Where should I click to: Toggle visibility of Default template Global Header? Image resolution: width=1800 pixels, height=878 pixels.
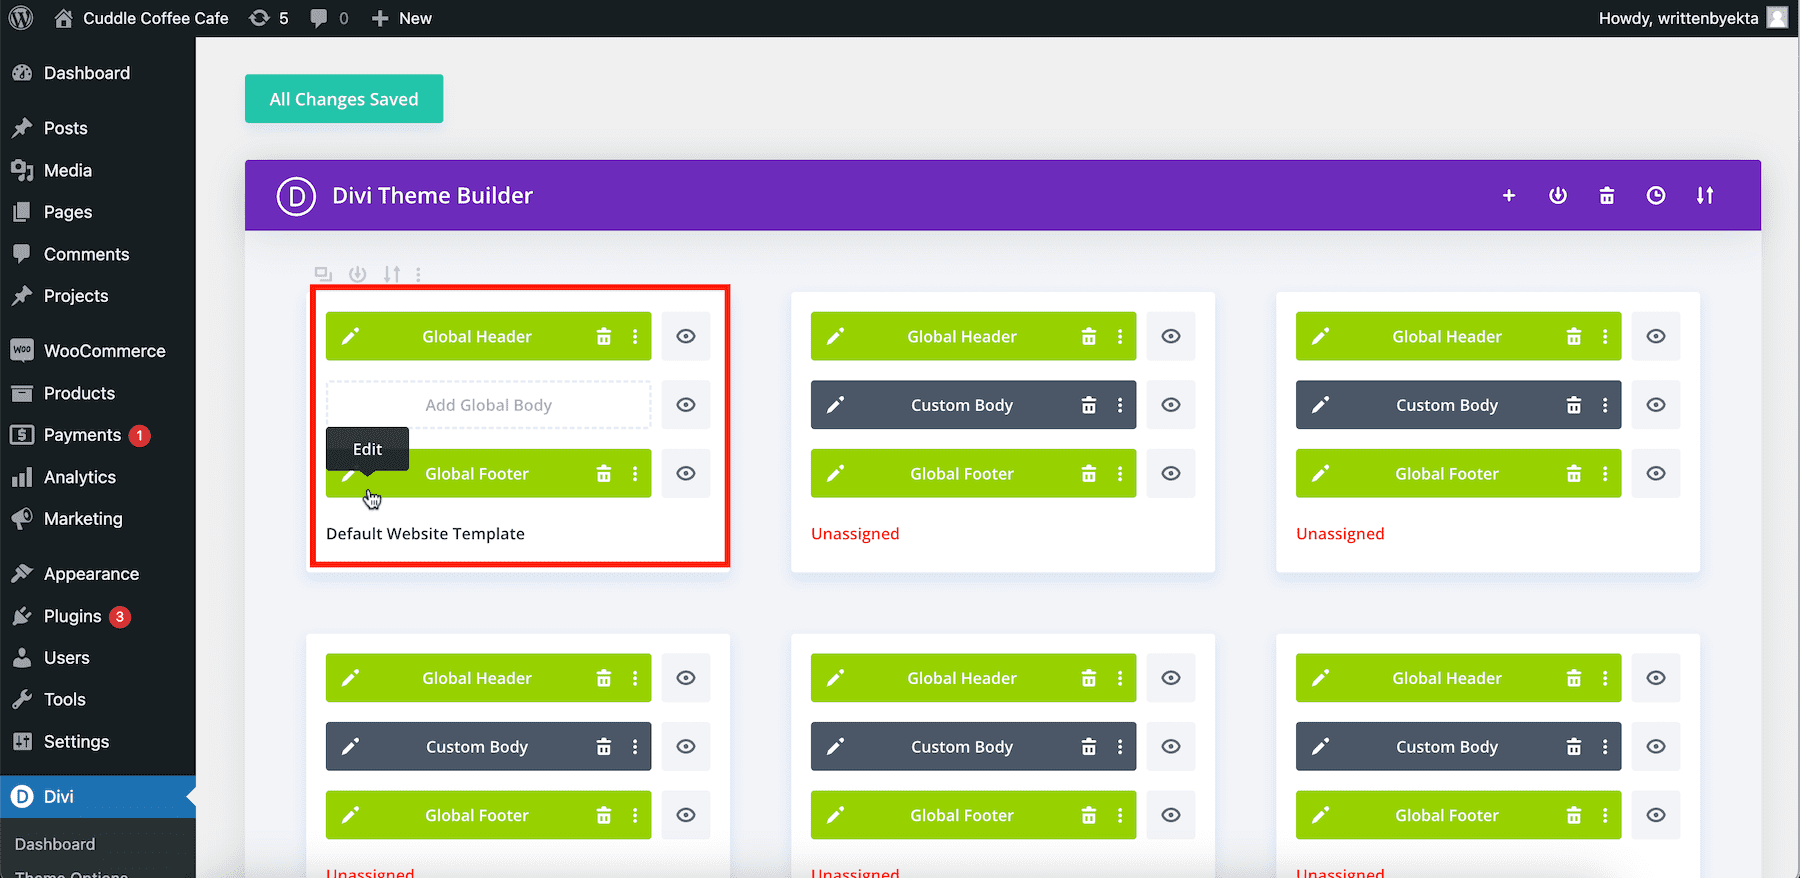pos(686,337)
